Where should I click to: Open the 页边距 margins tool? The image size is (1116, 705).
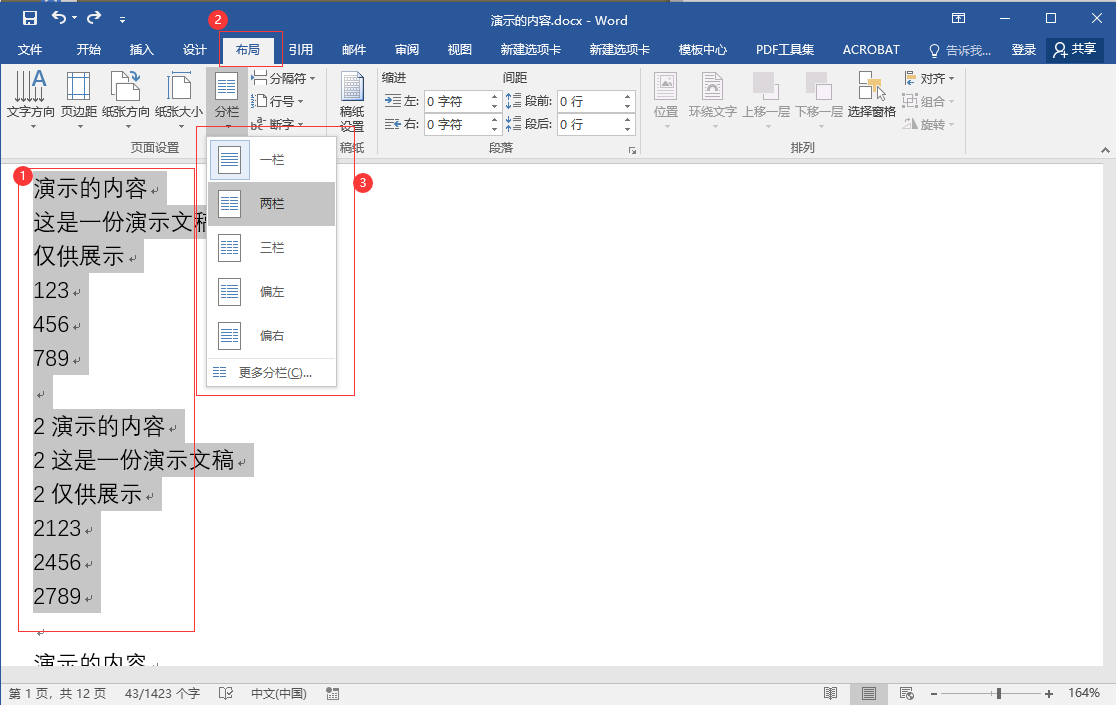(x=78, y=97)
